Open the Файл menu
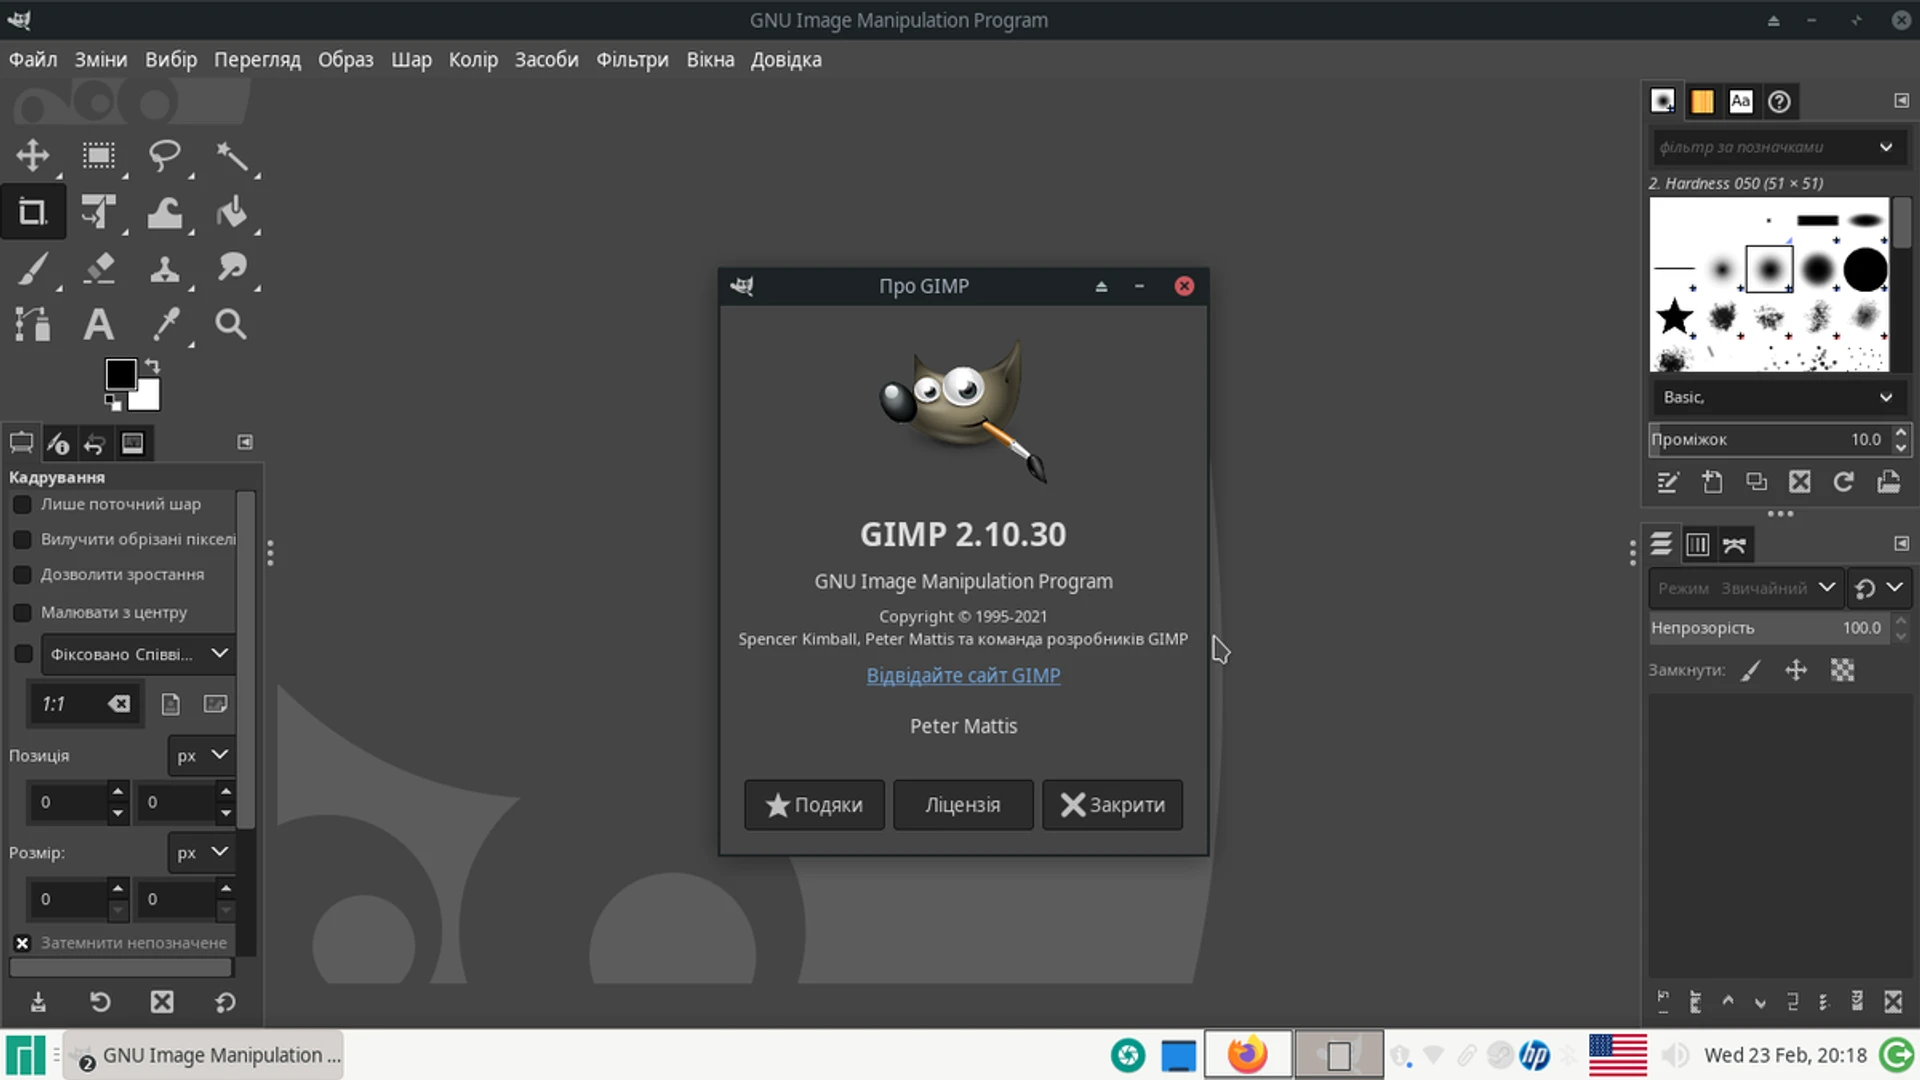This screenshot has height=1080, width=1920. pos(33,59)
